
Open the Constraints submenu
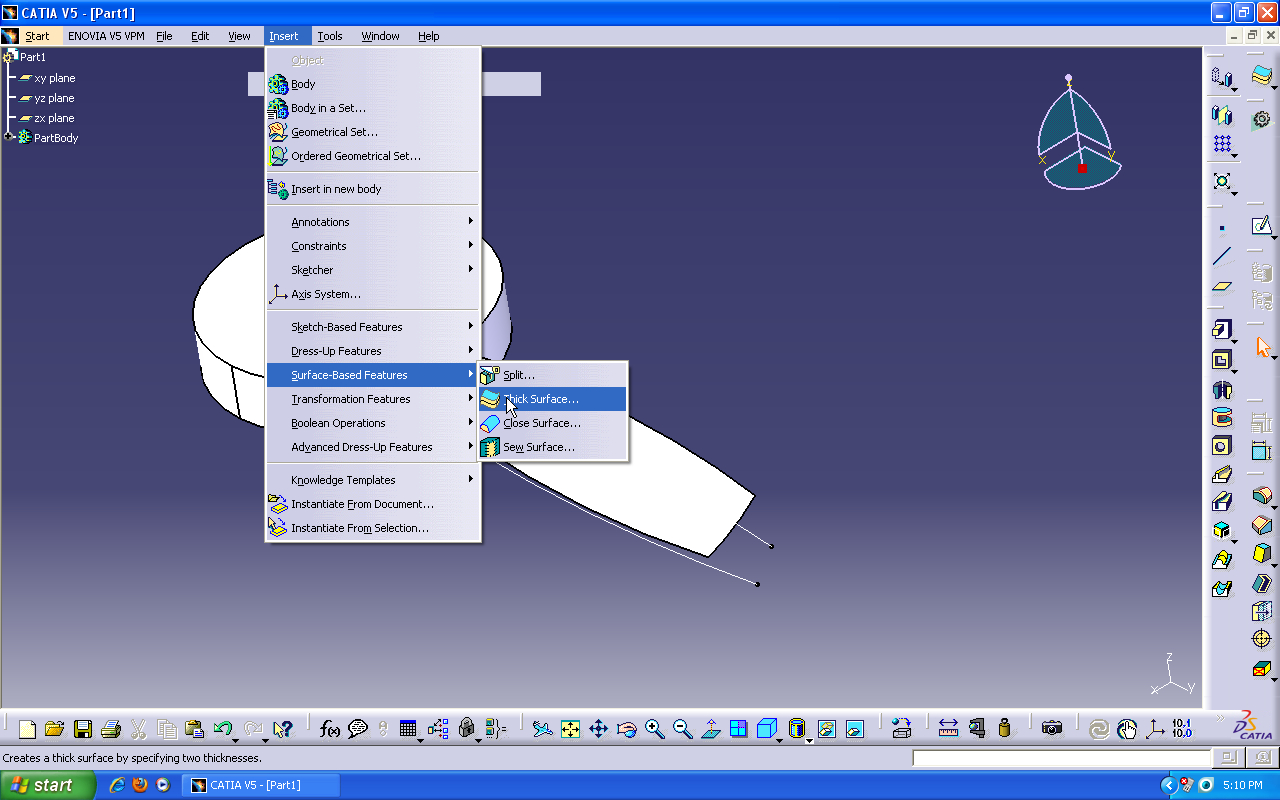tap(372, 246)
